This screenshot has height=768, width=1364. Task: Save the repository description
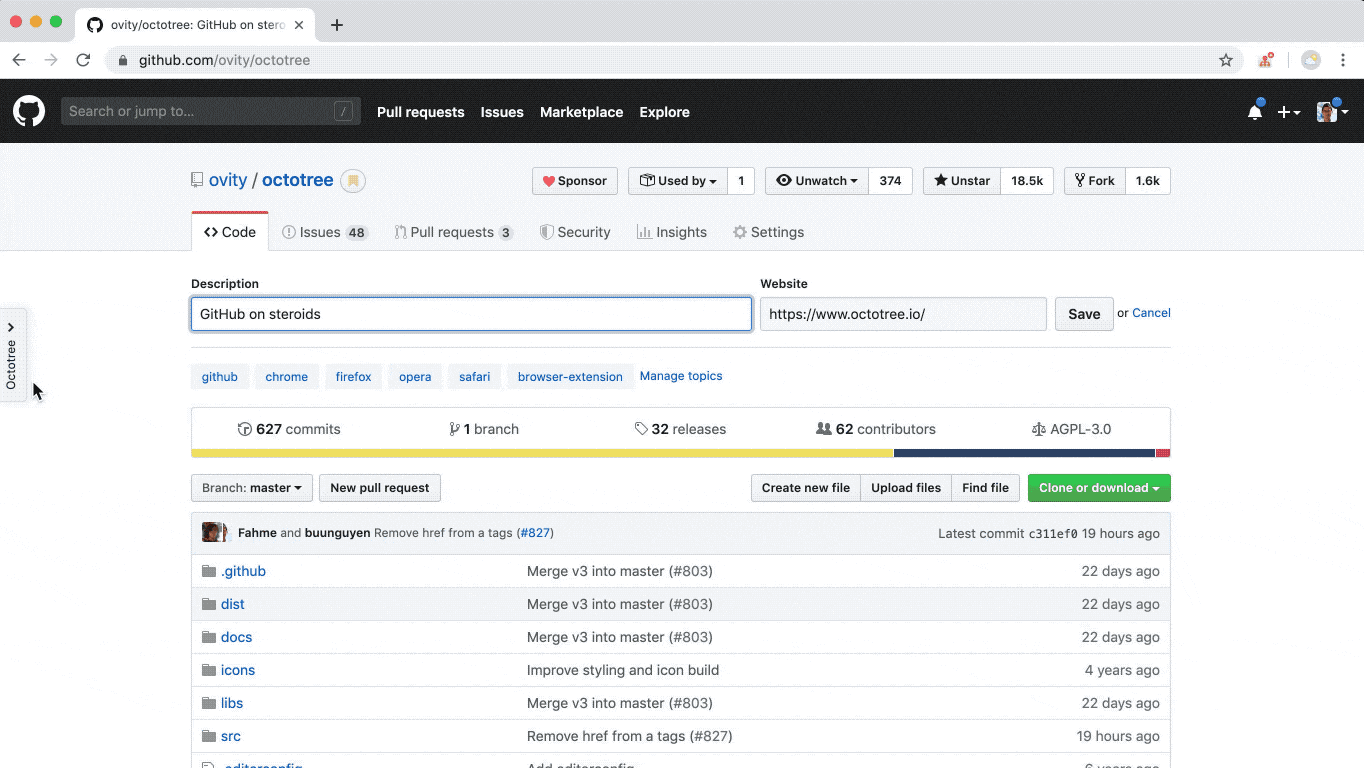coord(1084,314)
